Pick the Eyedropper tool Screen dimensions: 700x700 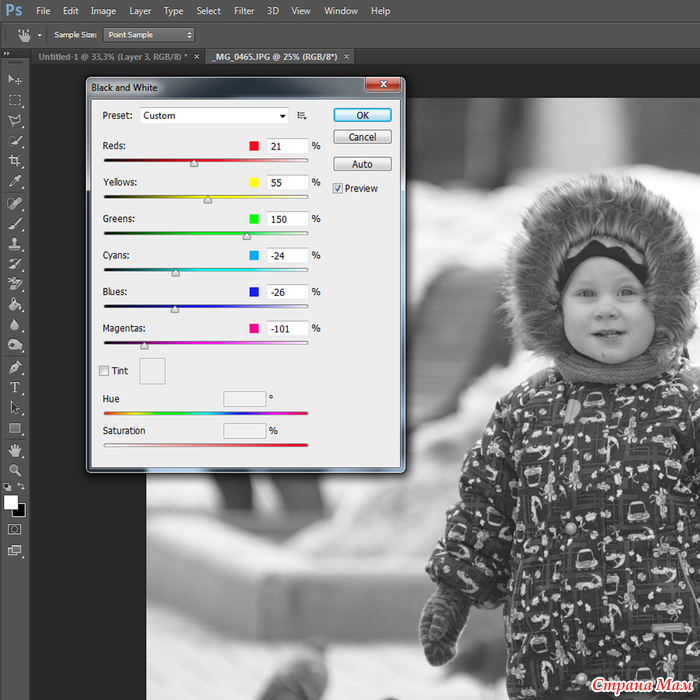(15, 182)
